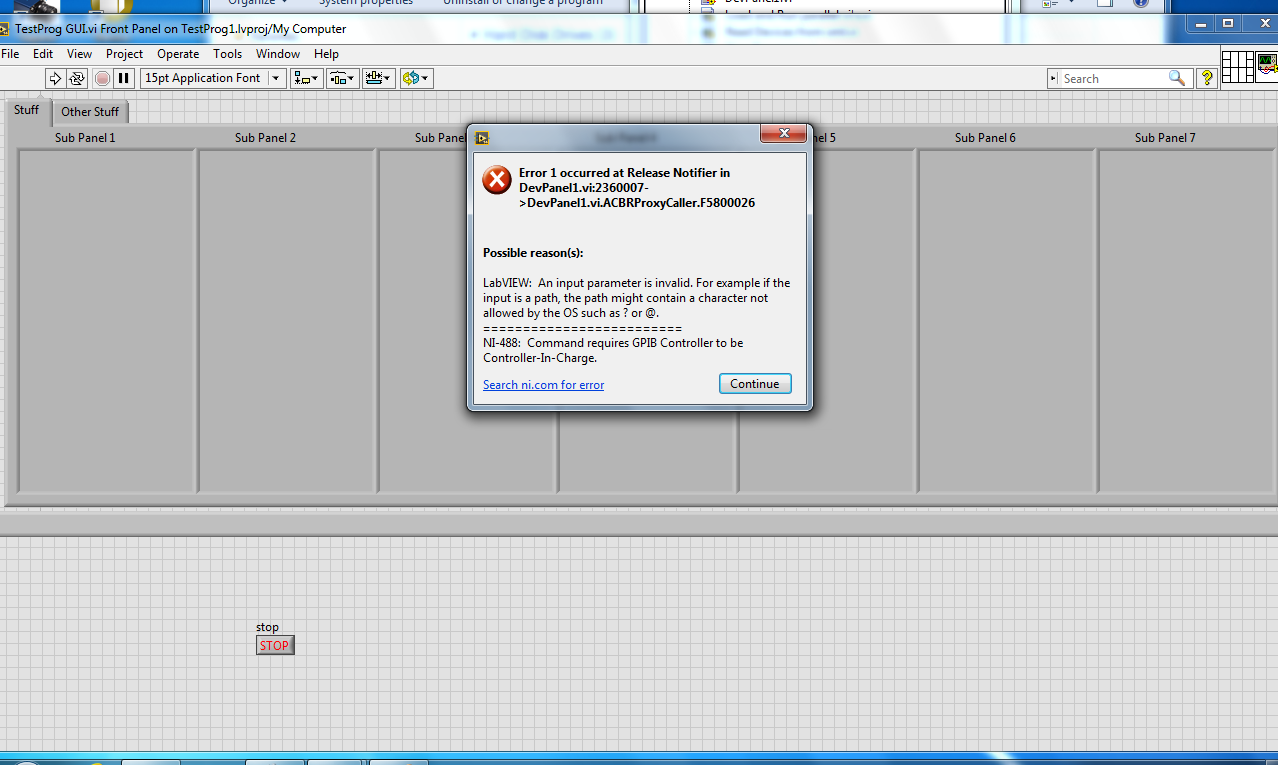Click the Pause toolbar button
This screenshot has width=1278, height=765.
pos(124,78)
